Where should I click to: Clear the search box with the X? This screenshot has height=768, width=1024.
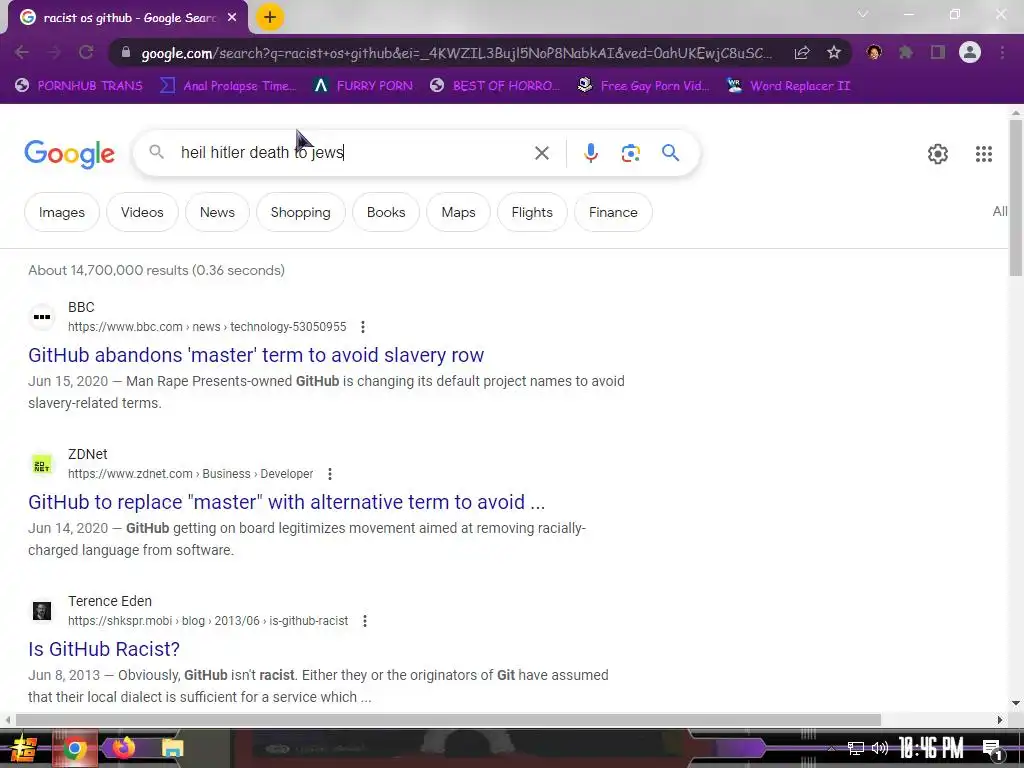(541, 153)
